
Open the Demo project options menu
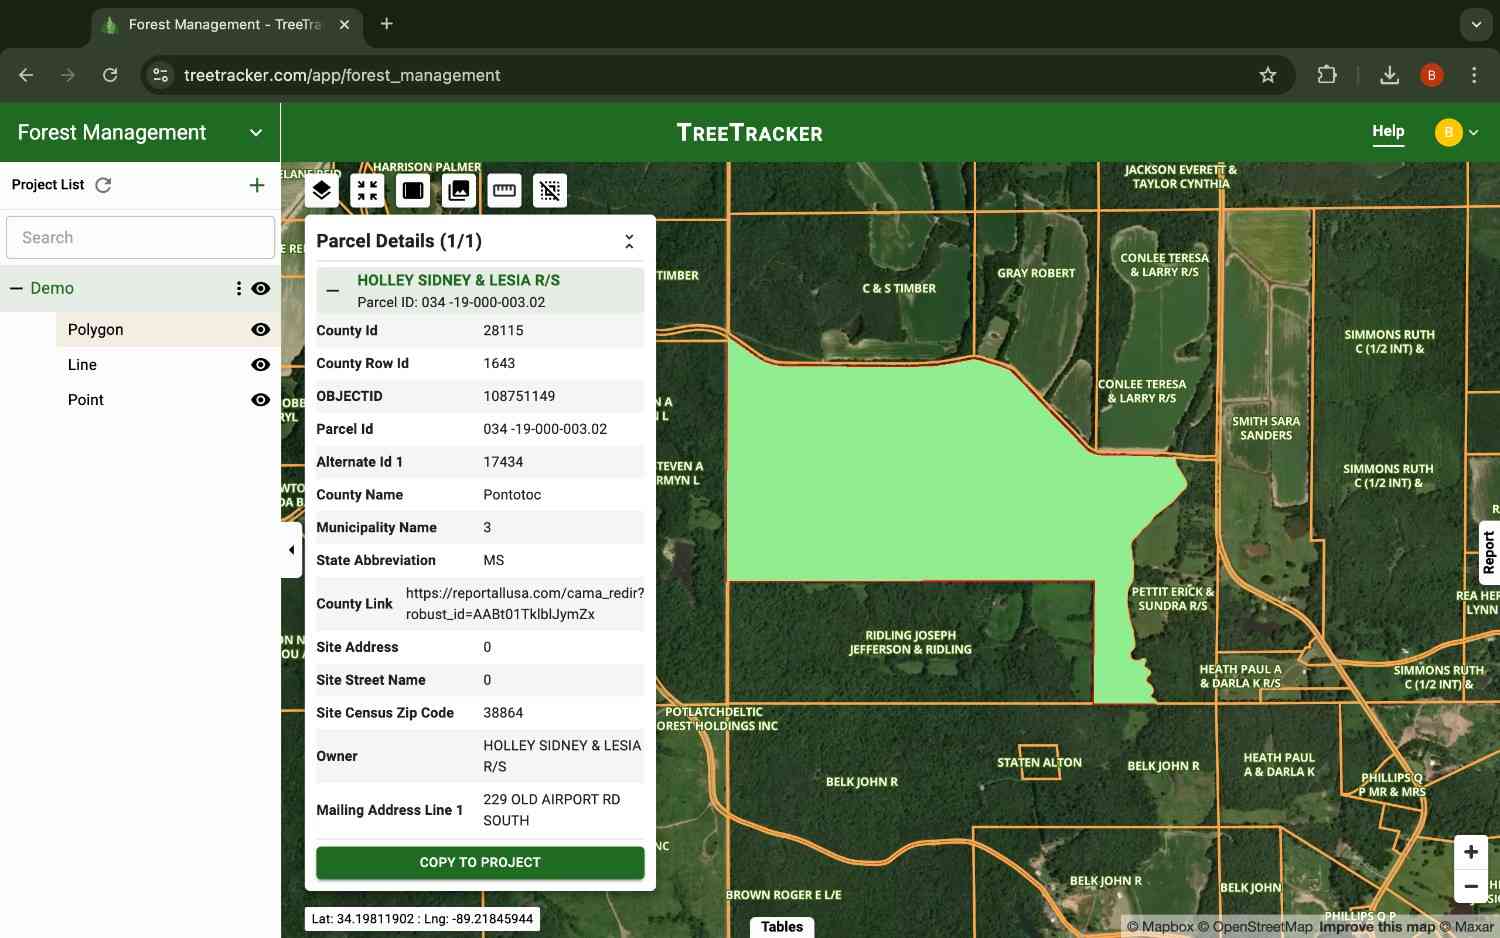tap(238, 288)
